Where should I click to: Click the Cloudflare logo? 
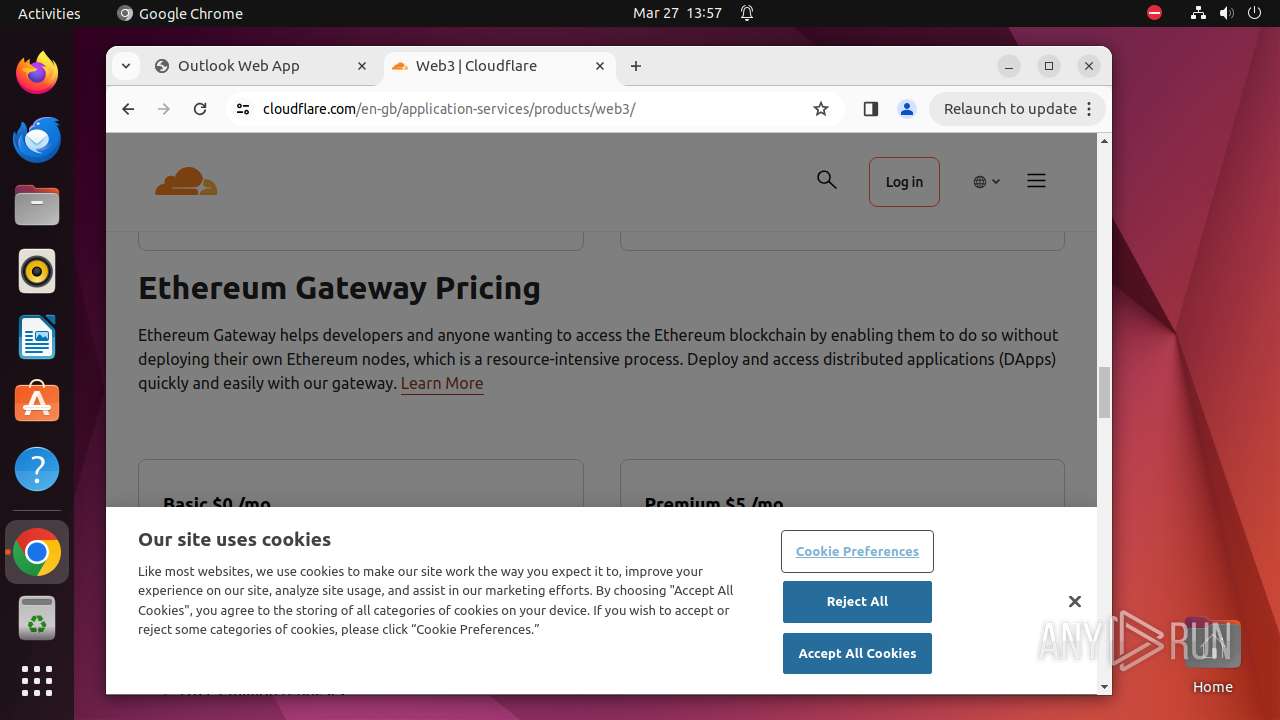point(186,182)
